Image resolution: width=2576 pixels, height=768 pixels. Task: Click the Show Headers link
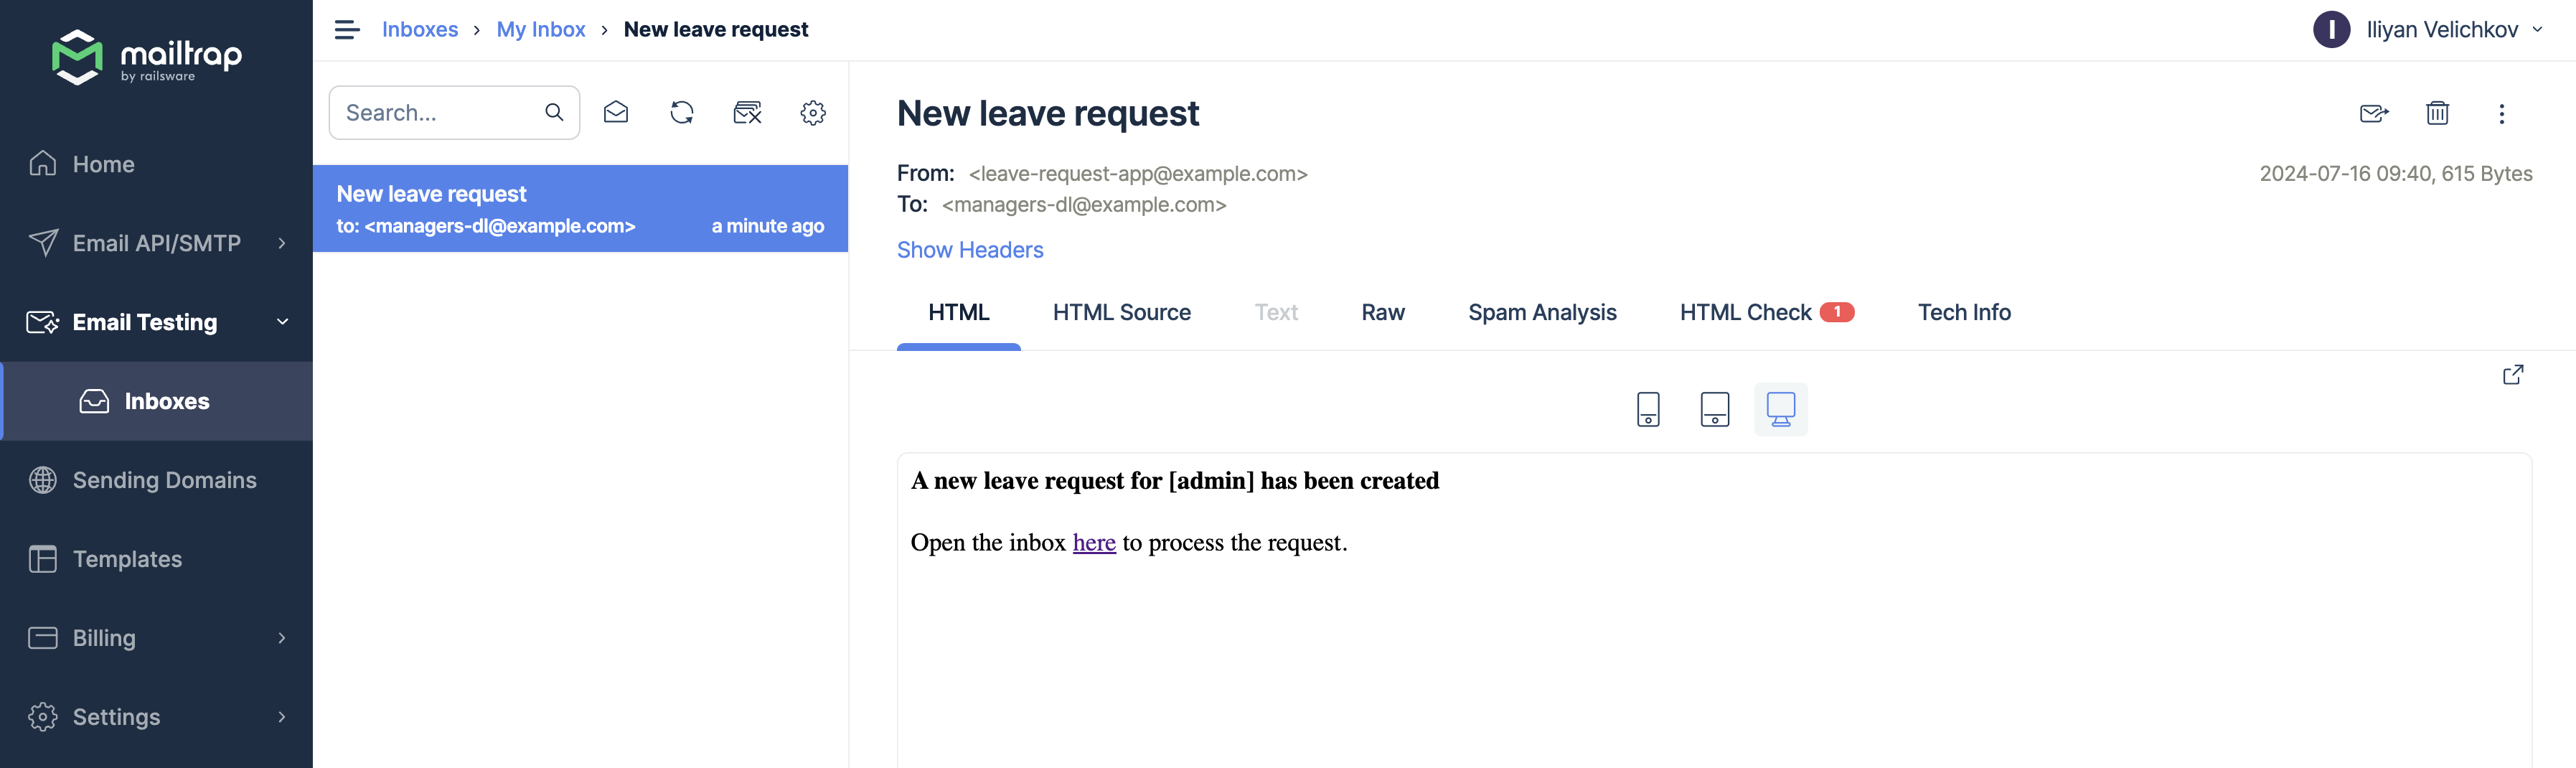point(969,250)
